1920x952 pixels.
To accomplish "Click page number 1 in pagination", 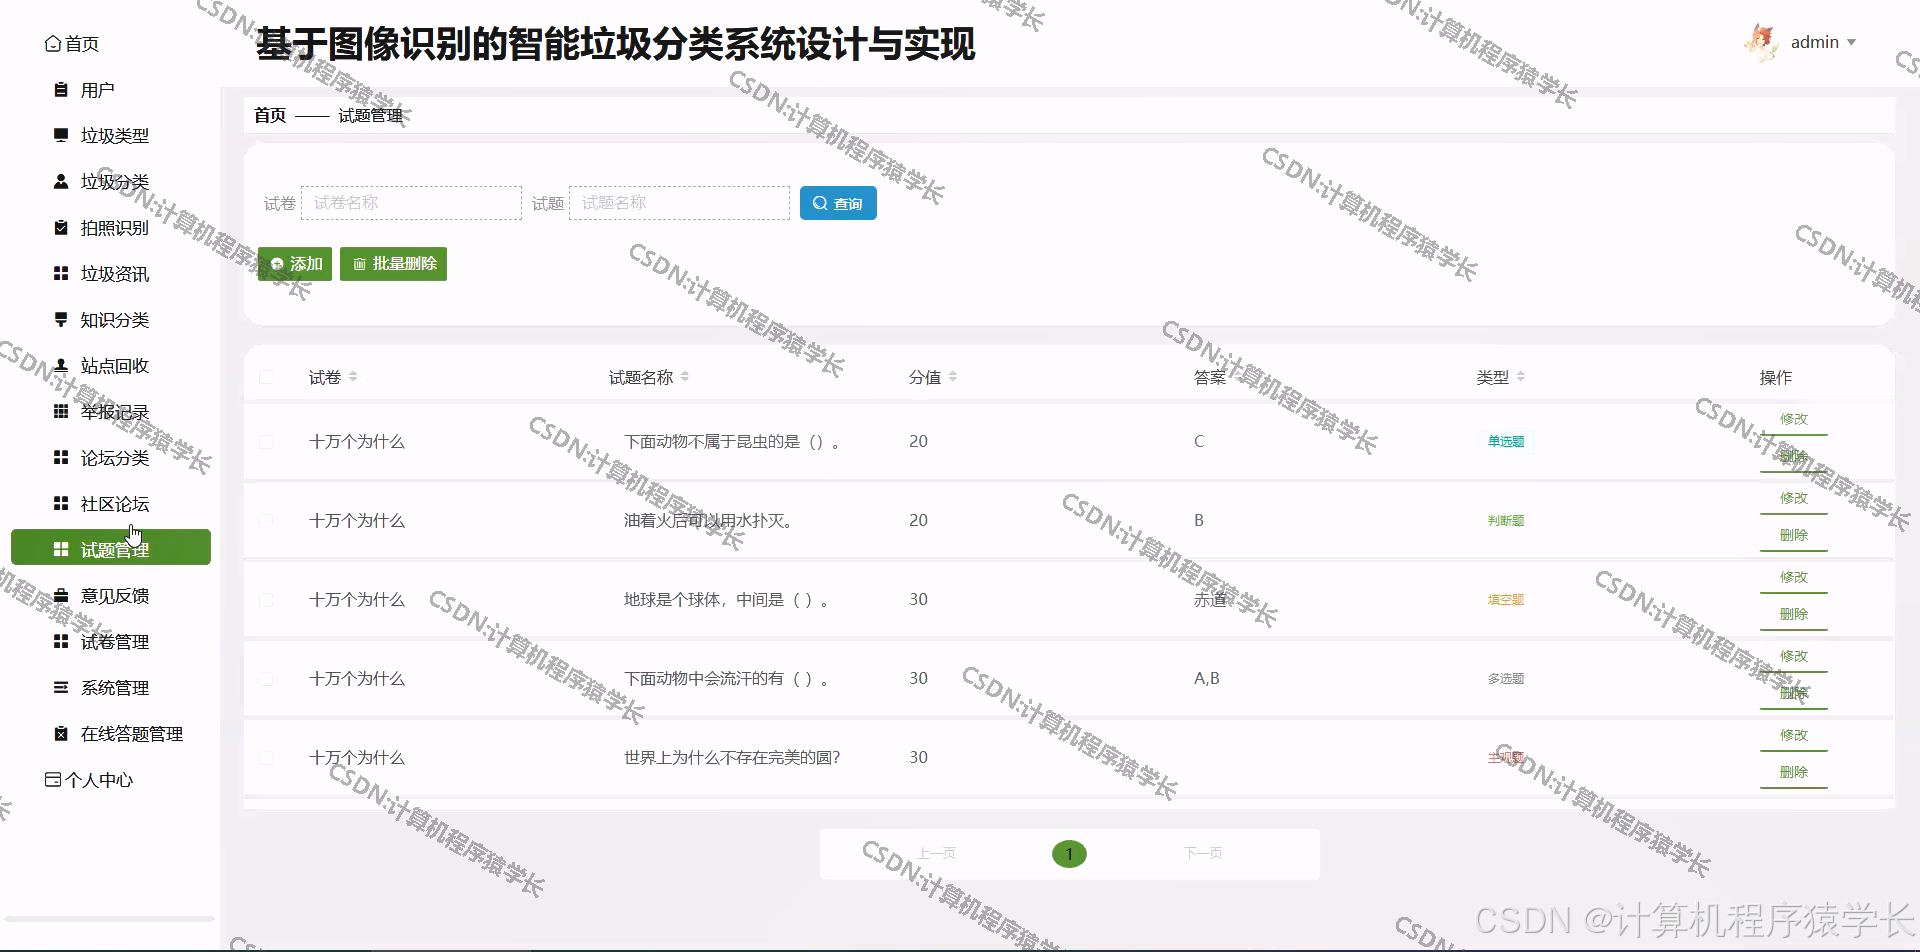I will [1069, 854].
